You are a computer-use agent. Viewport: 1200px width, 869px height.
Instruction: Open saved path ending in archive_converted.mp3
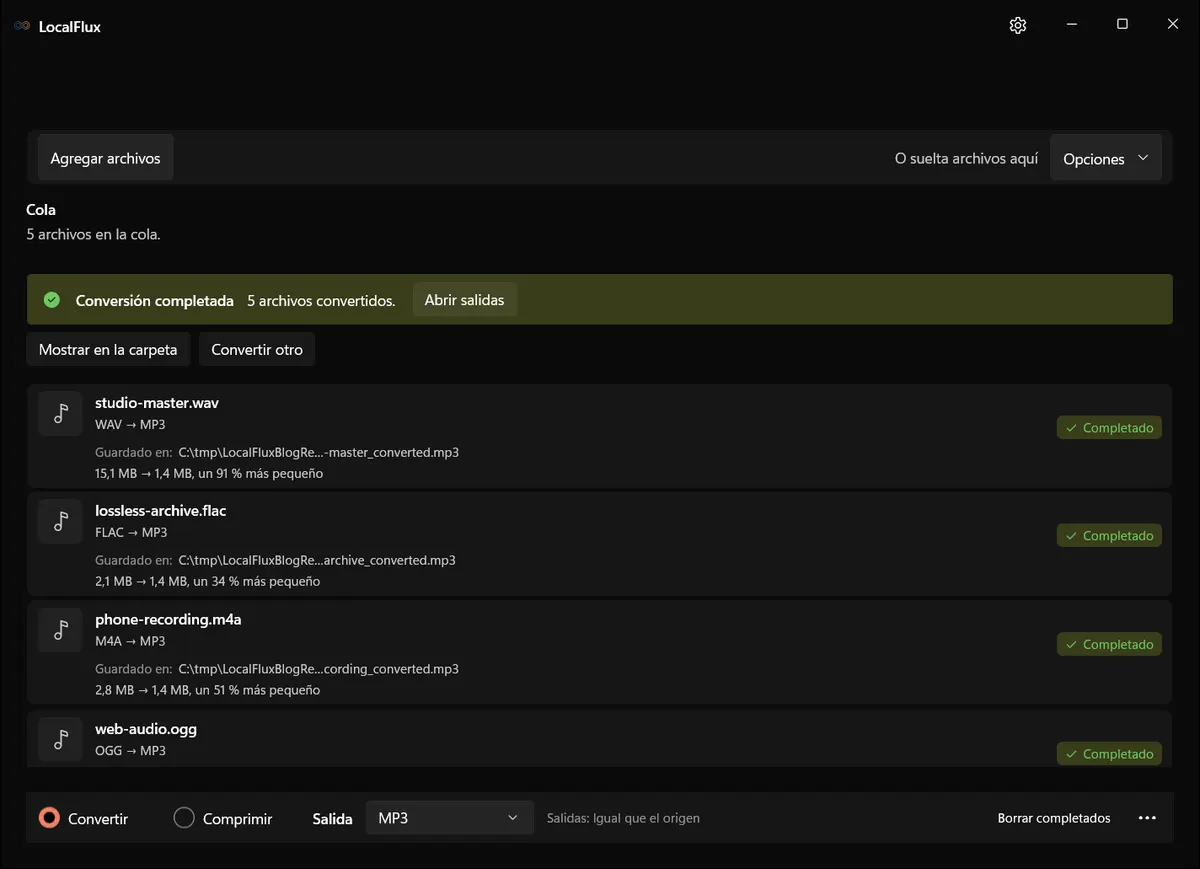point(317,560)
